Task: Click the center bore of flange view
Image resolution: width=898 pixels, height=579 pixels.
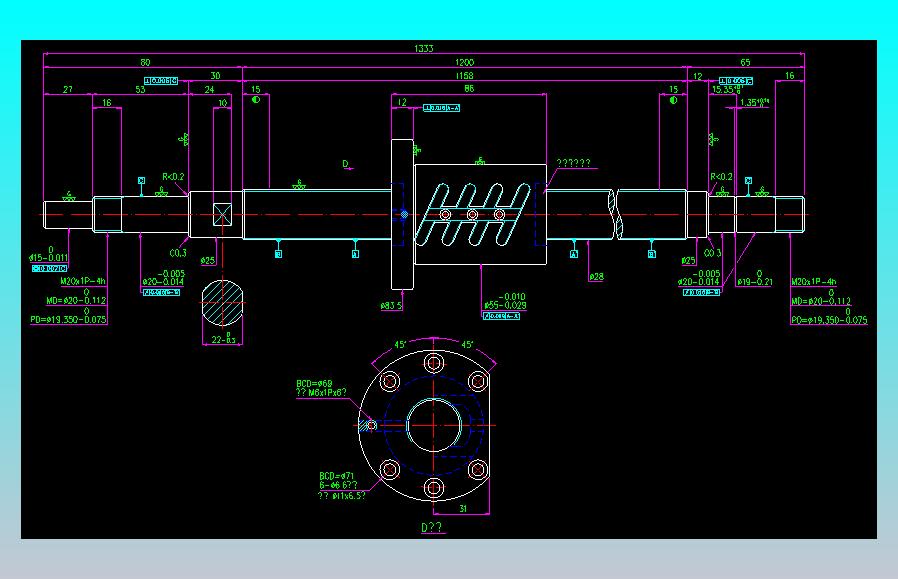Action: 434,425
